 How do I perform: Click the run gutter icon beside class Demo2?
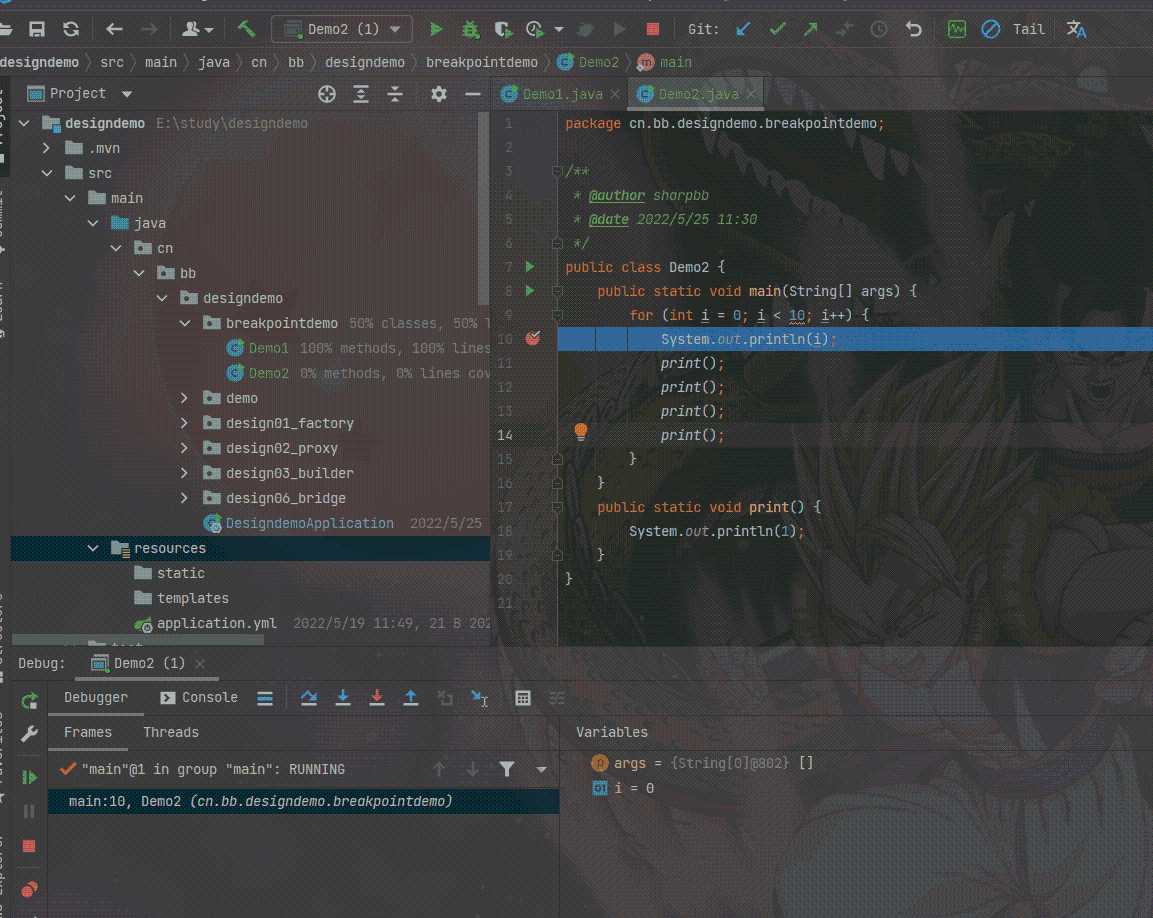(x=529, y=267)
